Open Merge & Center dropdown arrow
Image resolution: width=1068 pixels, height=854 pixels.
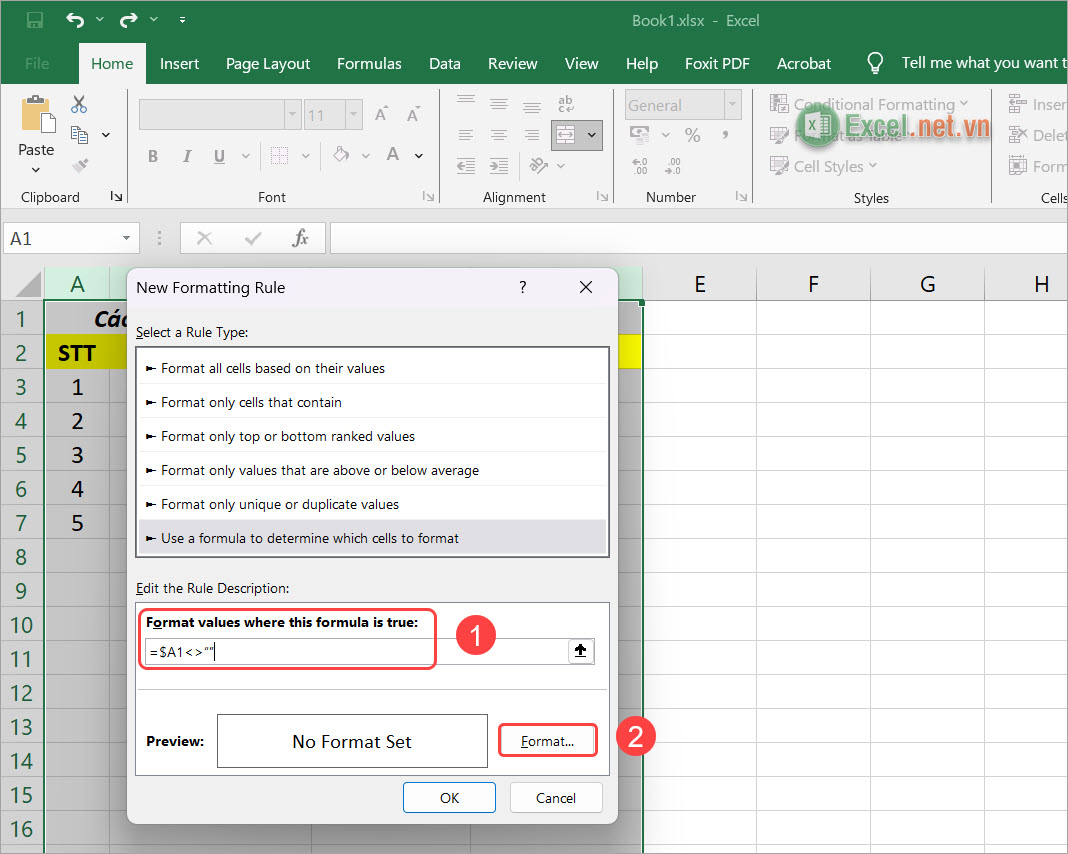coord(592,135)
